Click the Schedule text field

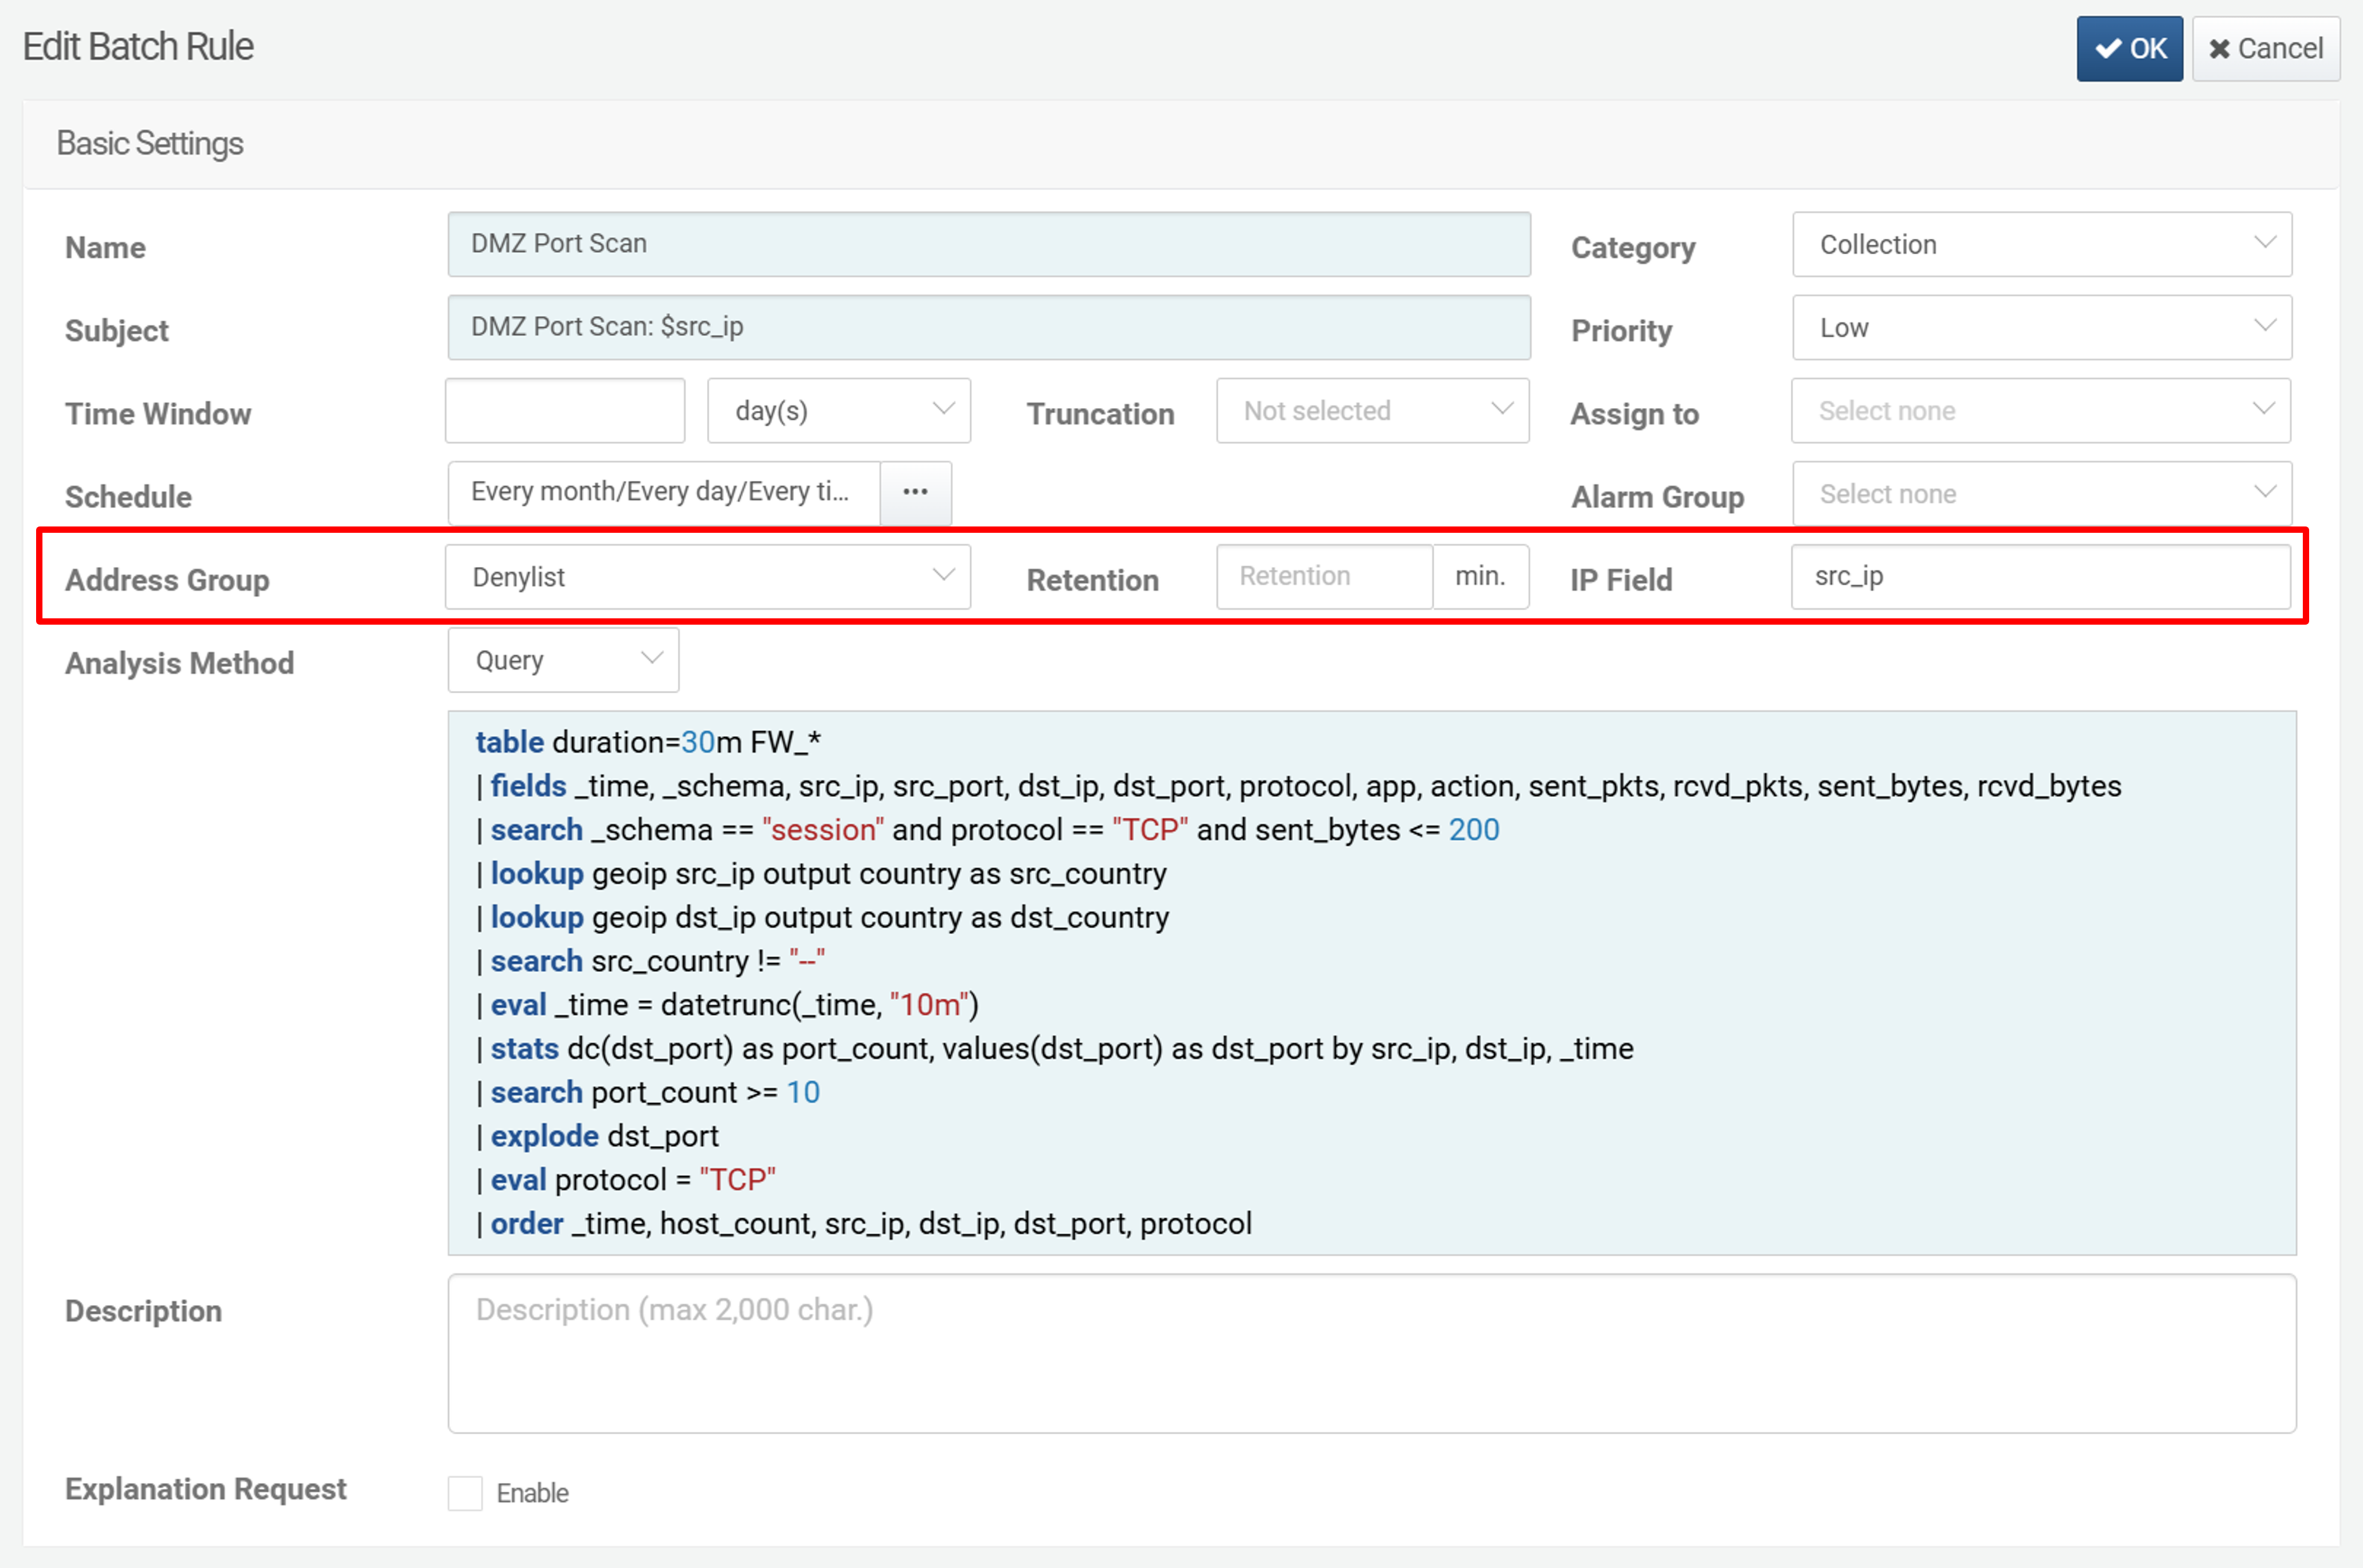pyautogui.click(x=664, y=492)
